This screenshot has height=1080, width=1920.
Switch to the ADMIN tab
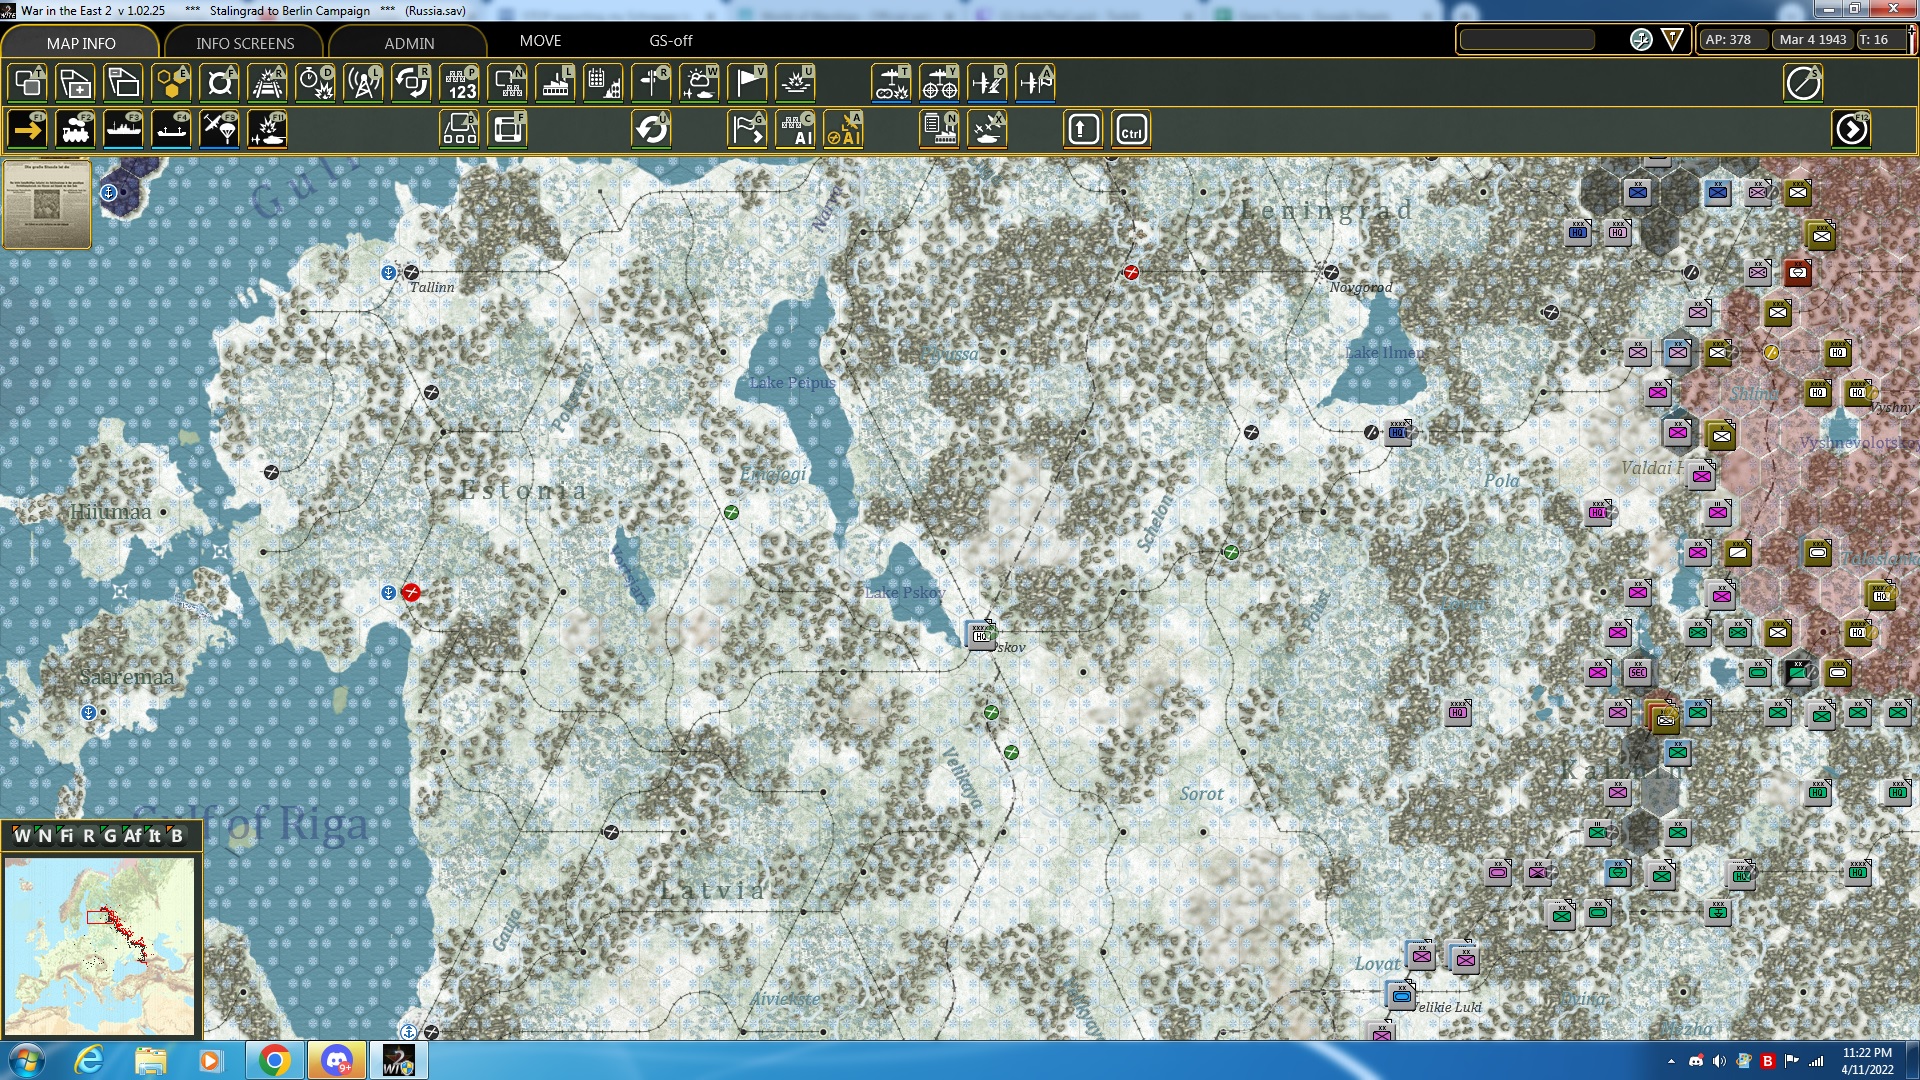[409, 43]
